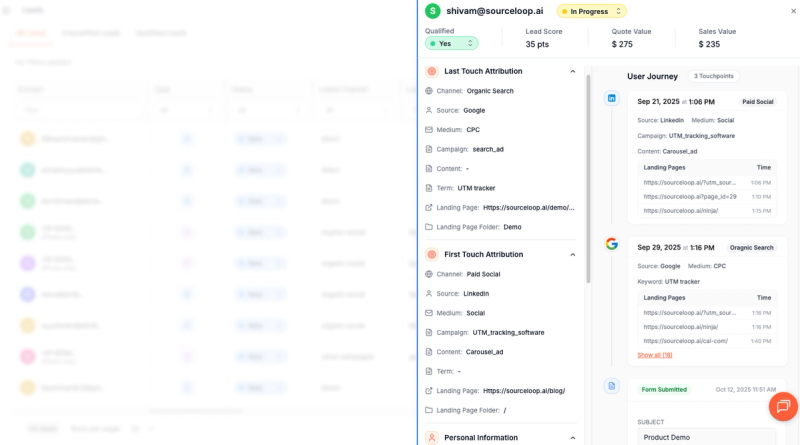
Task: Click the envelope icon beside Medium: CPC
Action: click(429, 130)
